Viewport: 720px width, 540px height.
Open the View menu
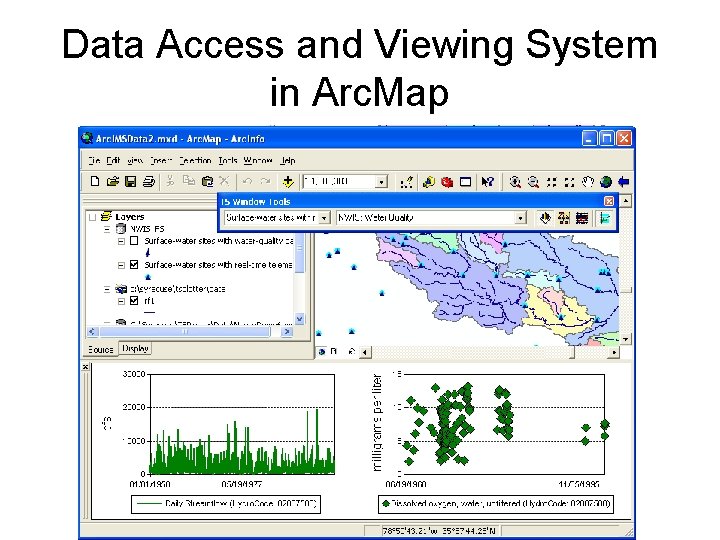coord(135,160)
